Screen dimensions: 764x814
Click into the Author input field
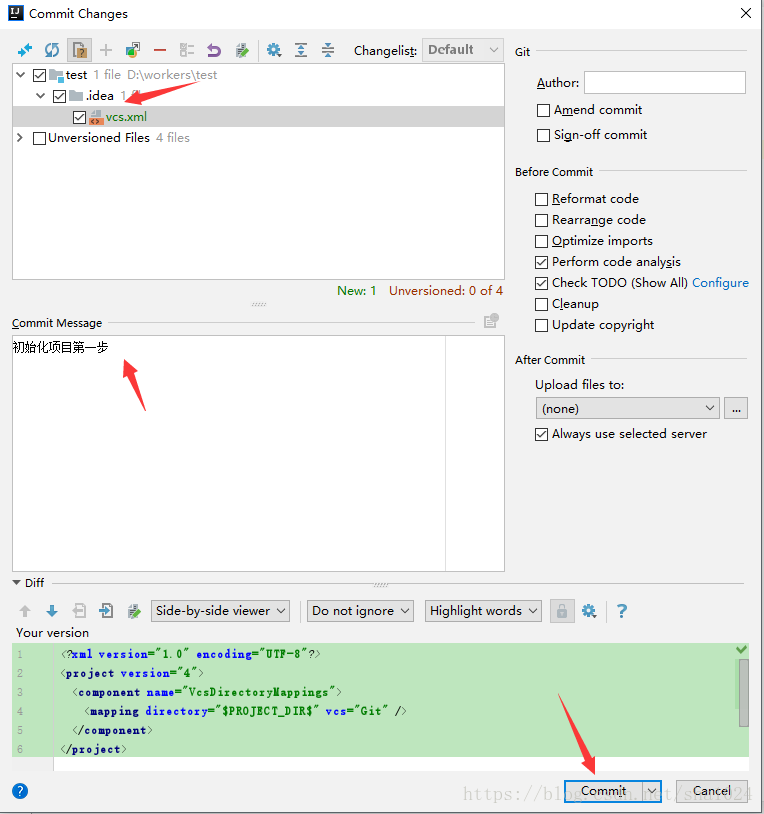pyautogui.click(x=665, y=83)
